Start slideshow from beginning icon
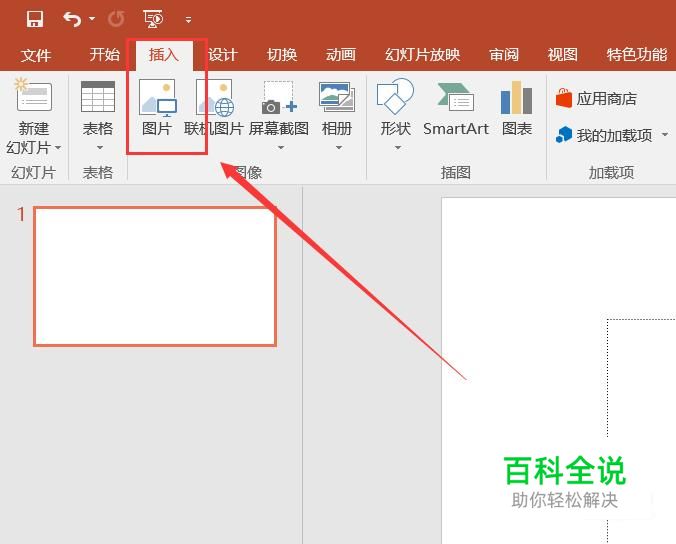Image resolution: width=676 pixels, height=544 pixels. (x=153, y=19)
